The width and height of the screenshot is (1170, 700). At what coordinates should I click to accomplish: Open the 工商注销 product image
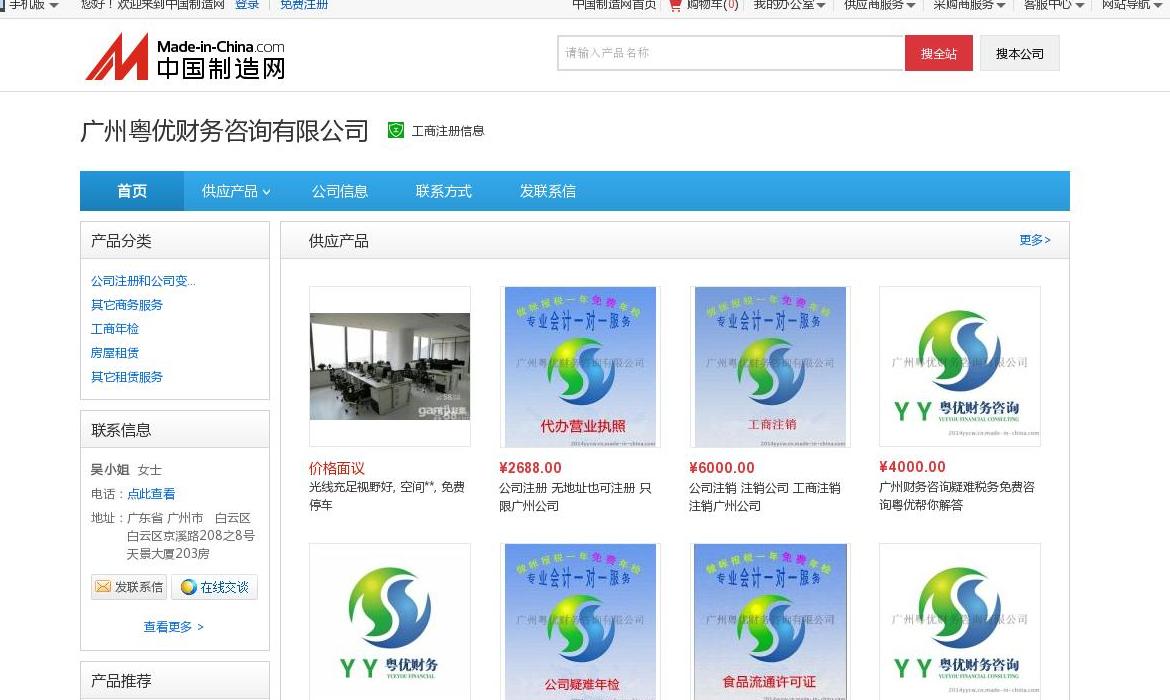click(770, 366)
